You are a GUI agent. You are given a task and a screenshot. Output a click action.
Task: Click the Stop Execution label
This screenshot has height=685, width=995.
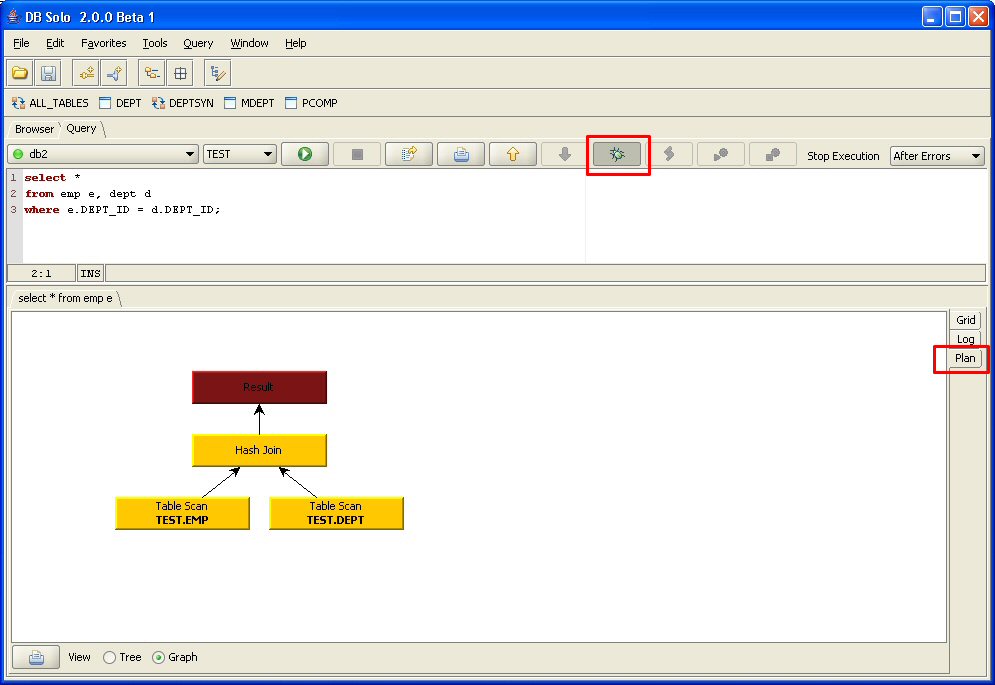tap(843, 156)
